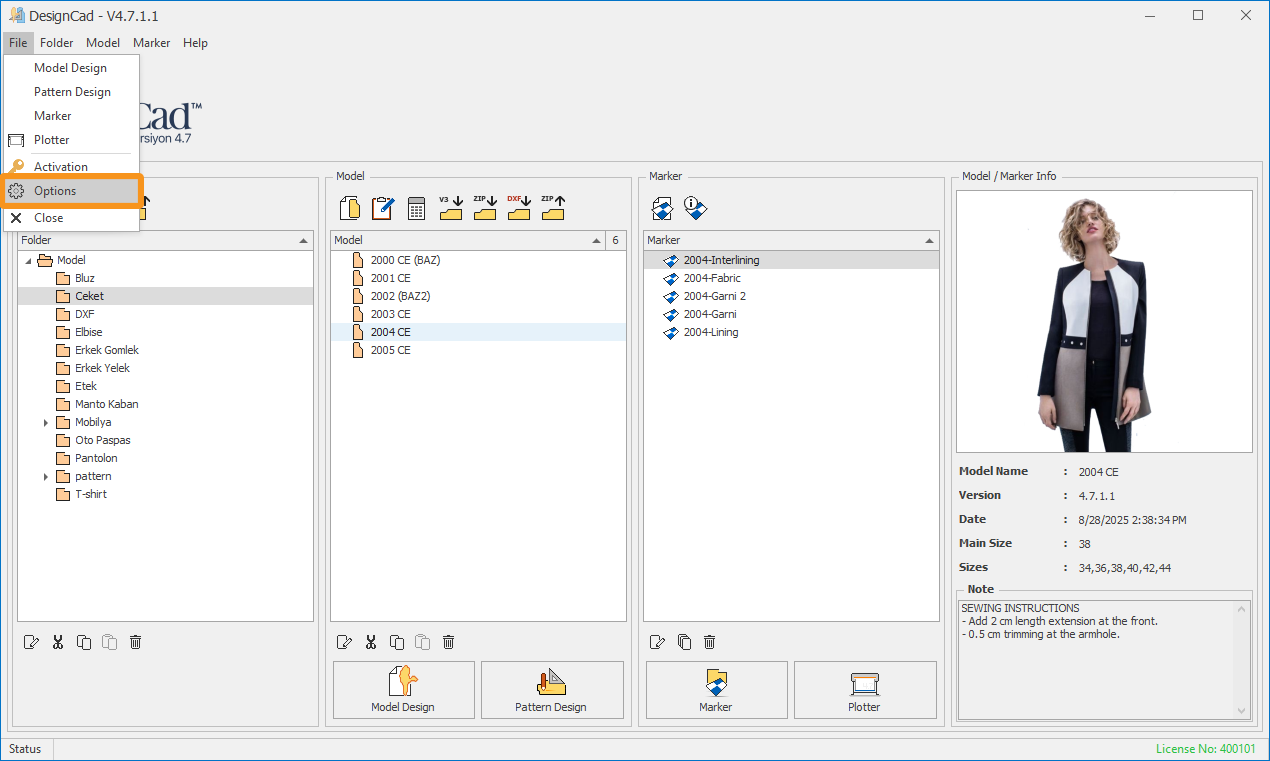Viewport: 1270px width, 761px height.
Task: Click the jacket model preview image
Action: coord(1103,321)
